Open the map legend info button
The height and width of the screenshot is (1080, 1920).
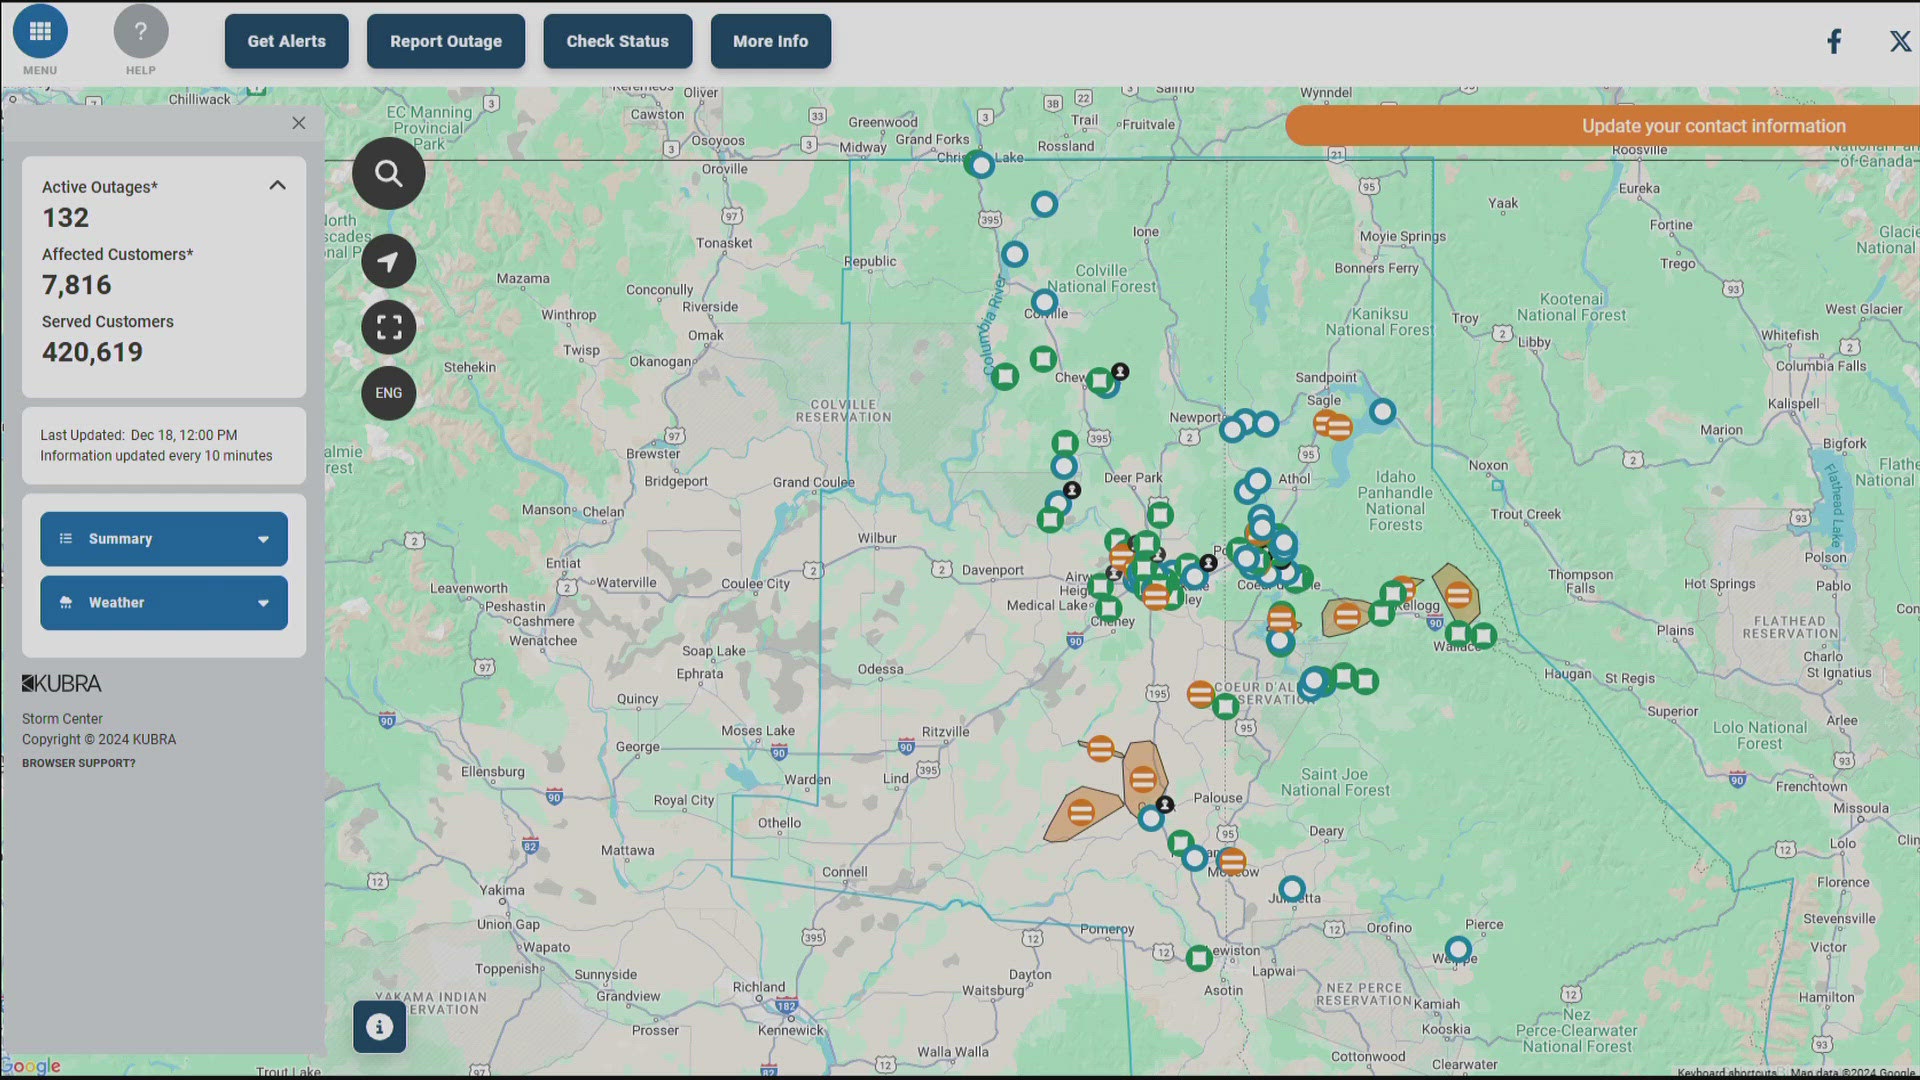(x=379, y=1026)
